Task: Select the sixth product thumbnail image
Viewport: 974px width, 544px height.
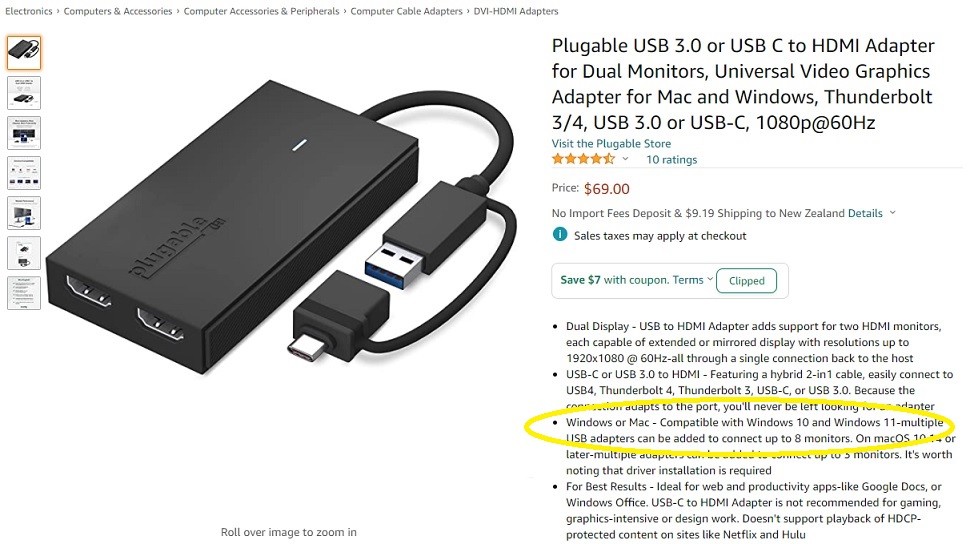Action: pos(24,253)
